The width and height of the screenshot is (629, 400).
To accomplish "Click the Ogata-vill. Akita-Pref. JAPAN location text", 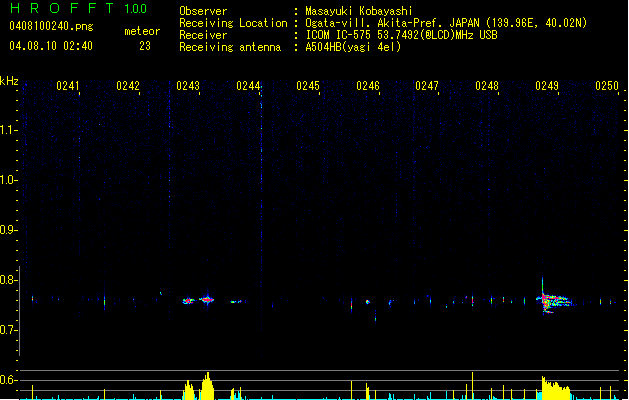I will click(446, 23).
